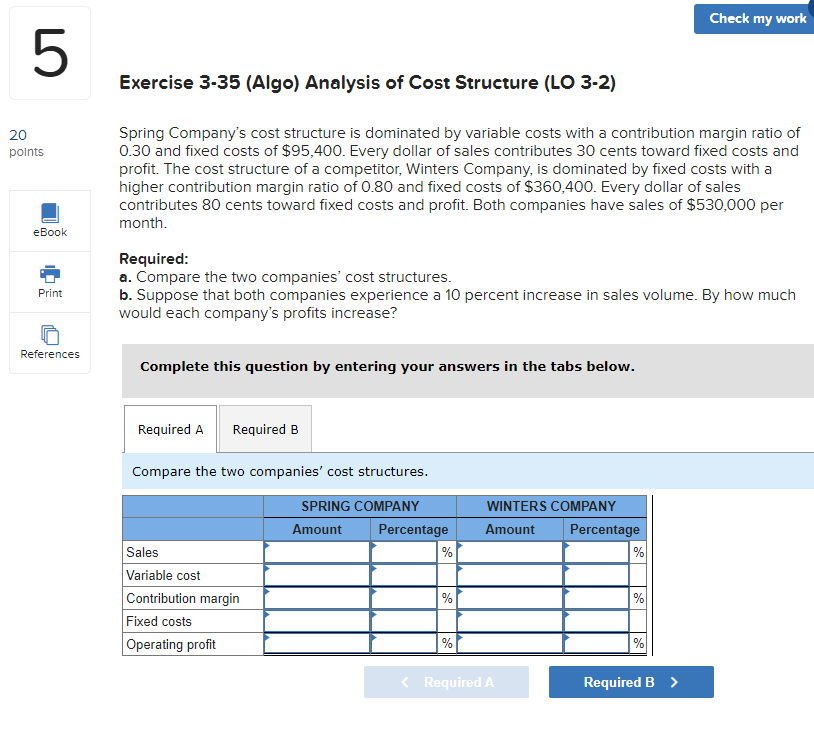Click the grayed Required A back button
The width and height of the screenshot is (814, 746).
point(446,681)
